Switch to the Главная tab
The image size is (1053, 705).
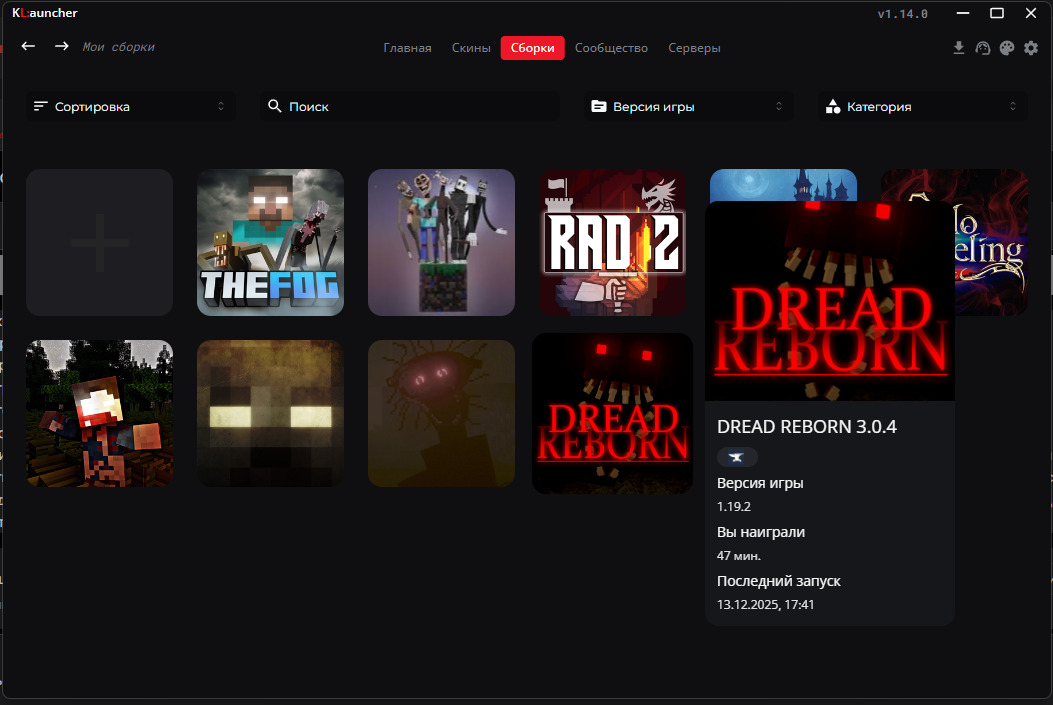(408, 48)
